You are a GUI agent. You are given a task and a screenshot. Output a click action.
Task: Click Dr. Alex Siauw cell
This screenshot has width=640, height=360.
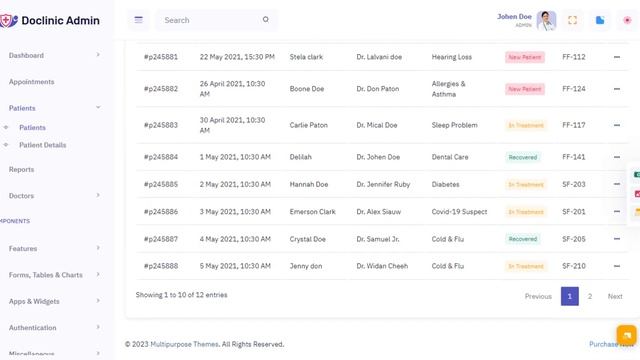pos(378,212)
